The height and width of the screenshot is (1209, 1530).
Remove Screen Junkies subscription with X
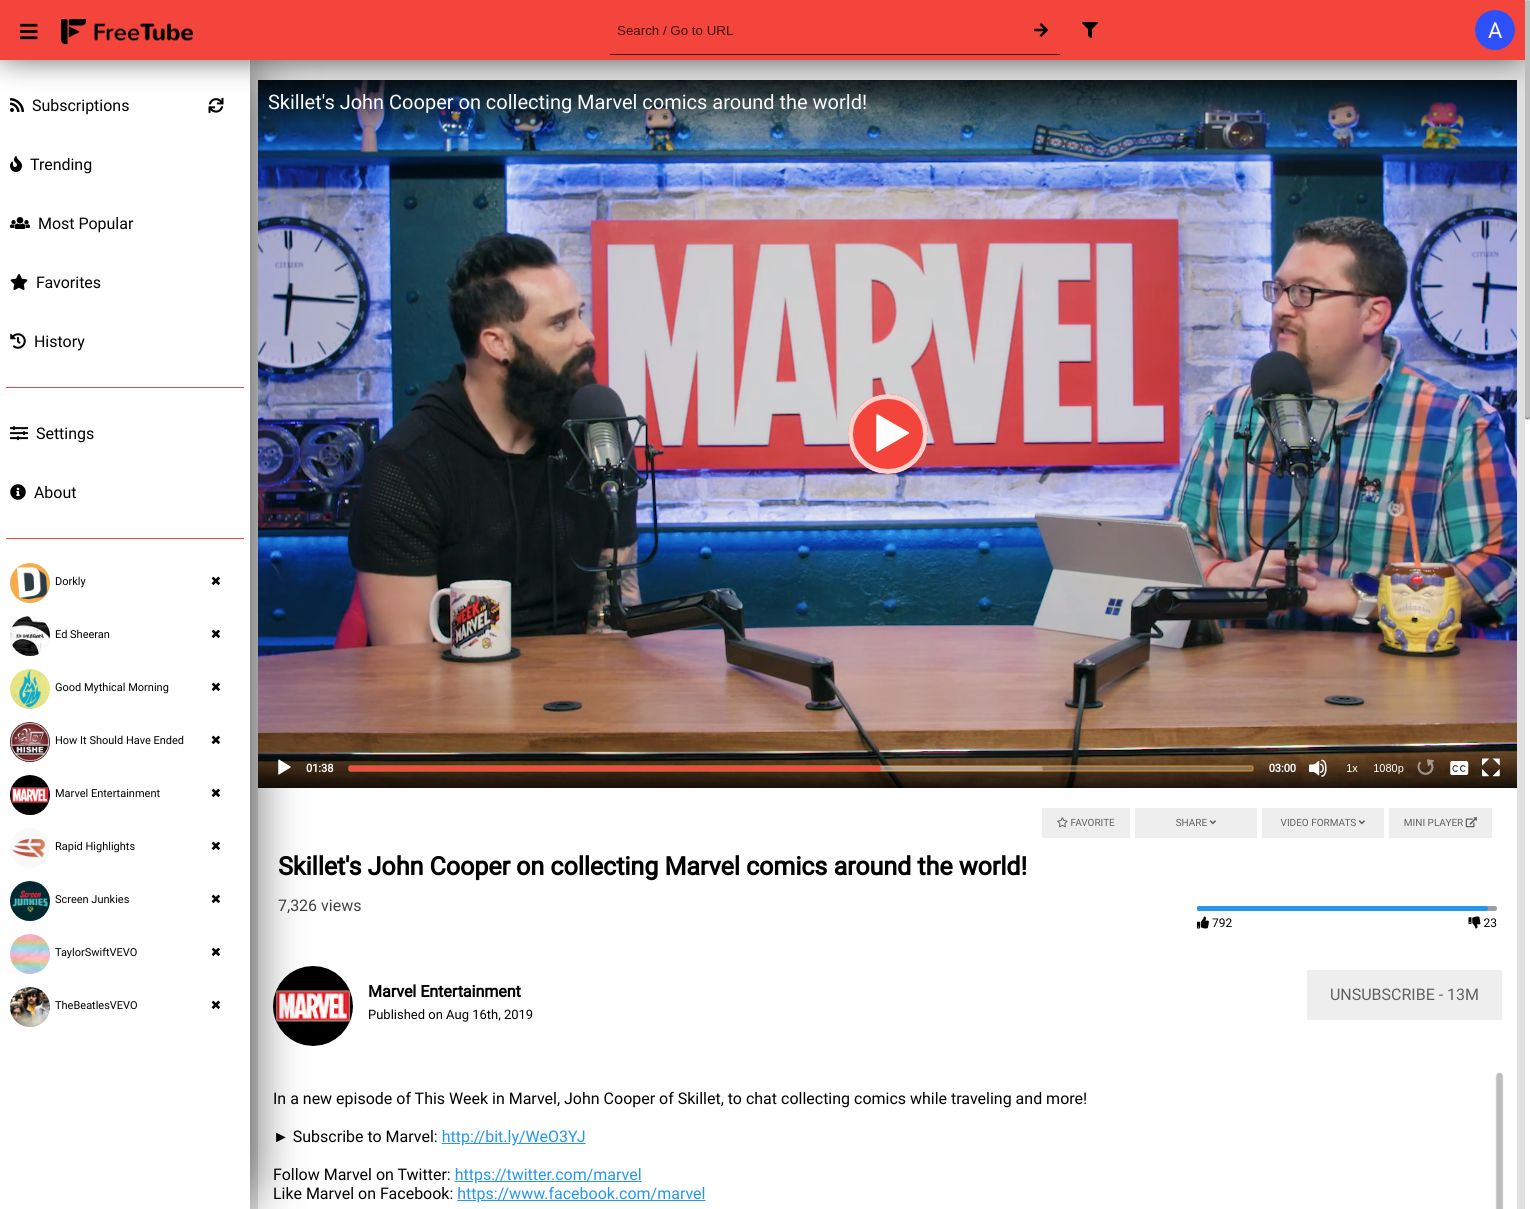[x=216, y=899]
